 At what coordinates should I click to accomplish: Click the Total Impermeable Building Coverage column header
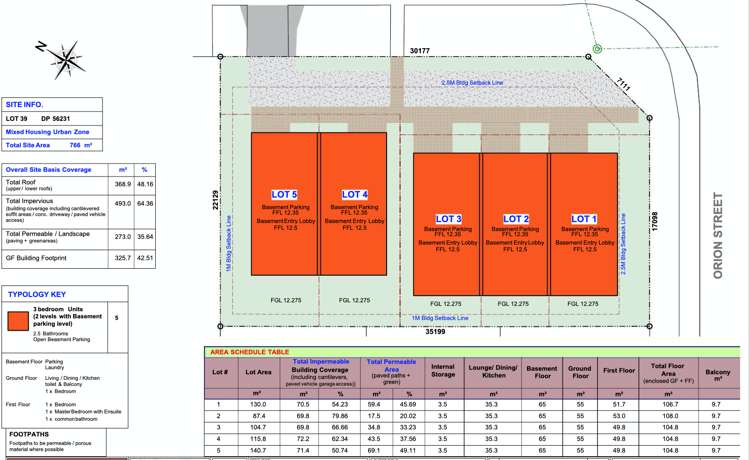click(x=319, y=371)
